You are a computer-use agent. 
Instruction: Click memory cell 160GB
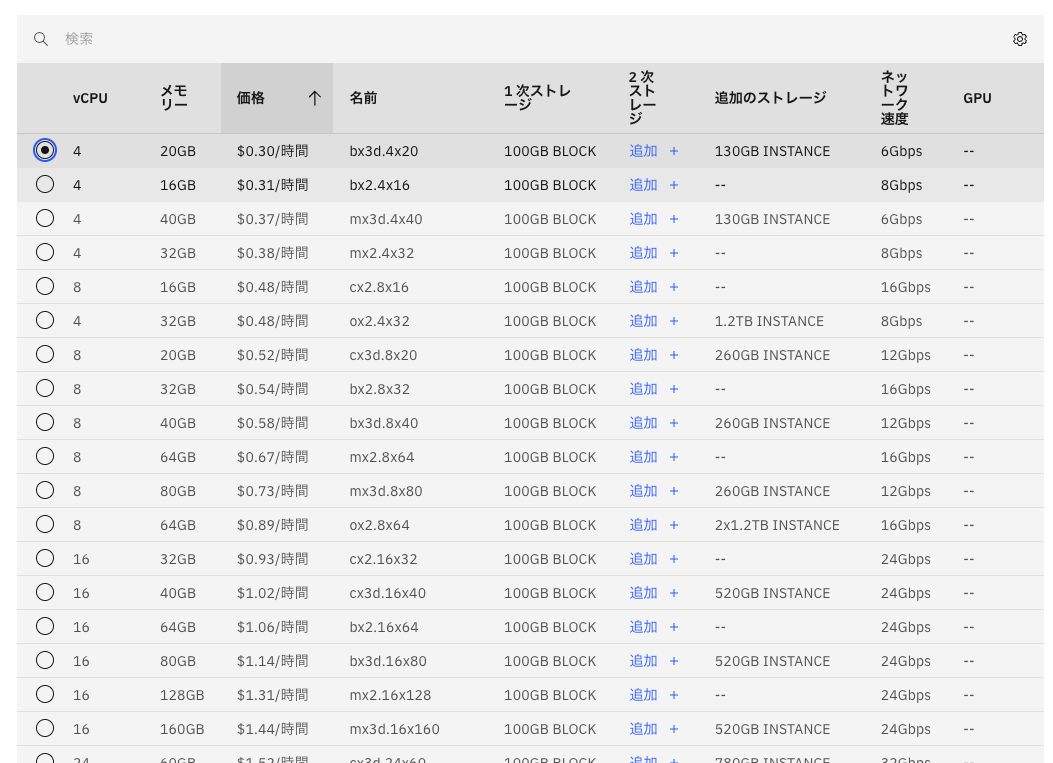[x=182, y=729]
